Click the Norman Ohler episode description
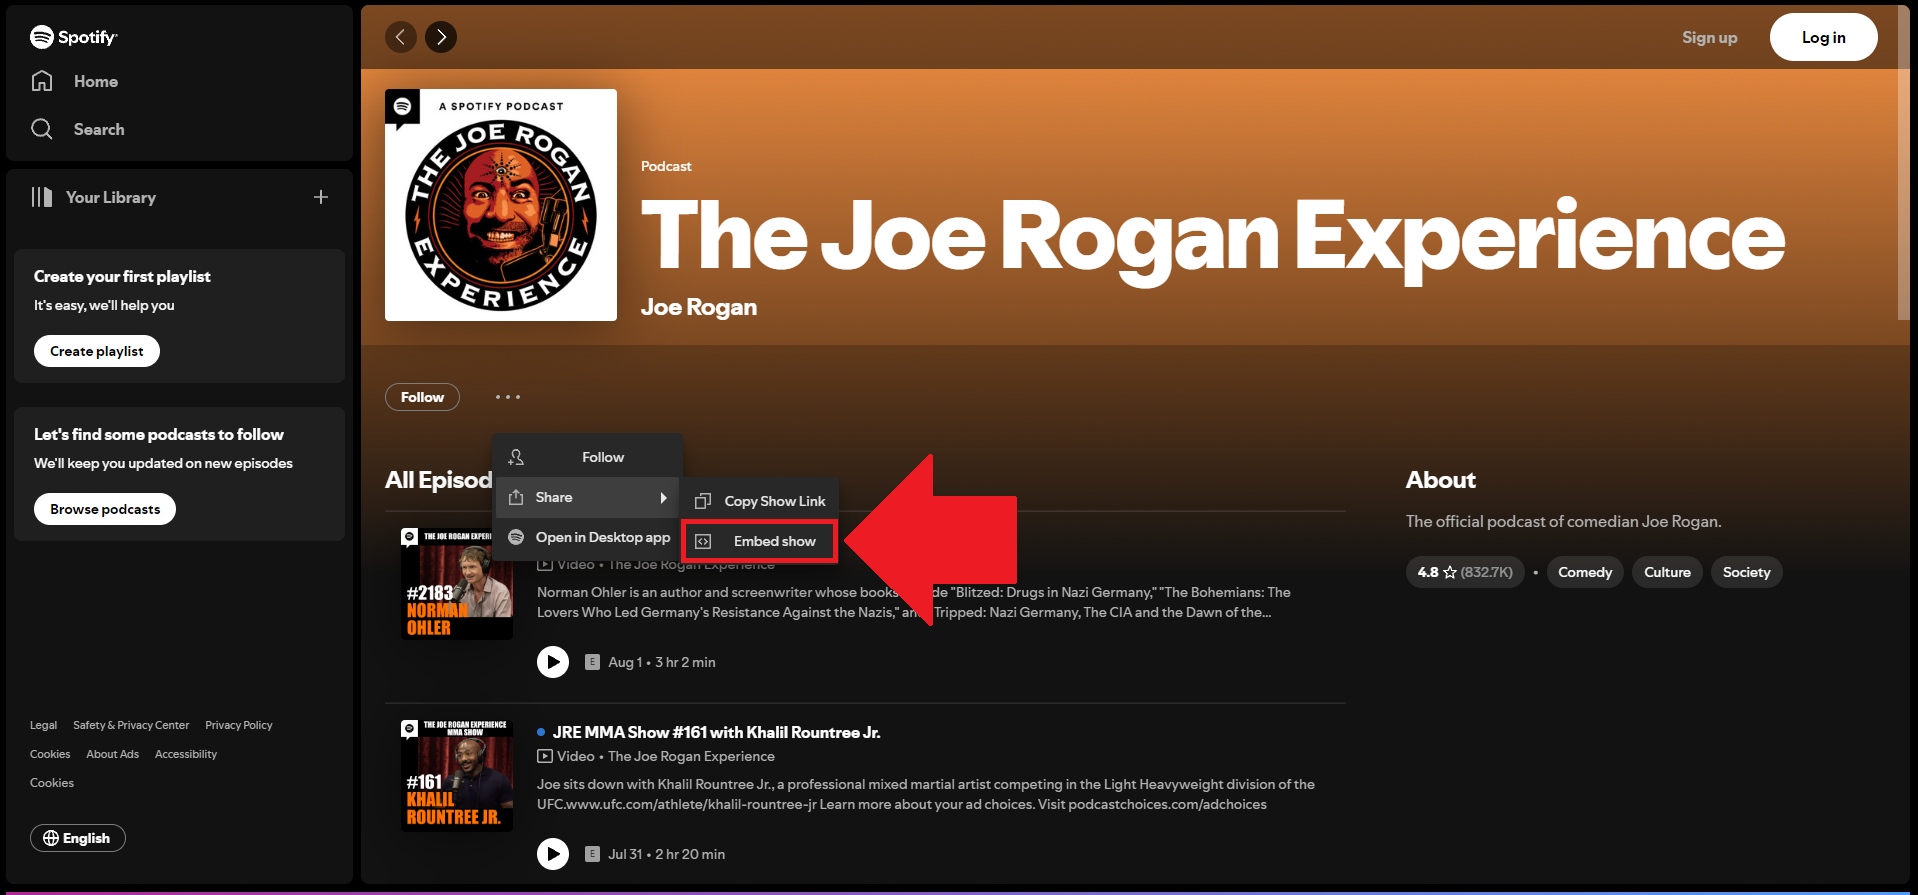Image resolution: width=1918 pixels, height=895 pixels. 914,602
